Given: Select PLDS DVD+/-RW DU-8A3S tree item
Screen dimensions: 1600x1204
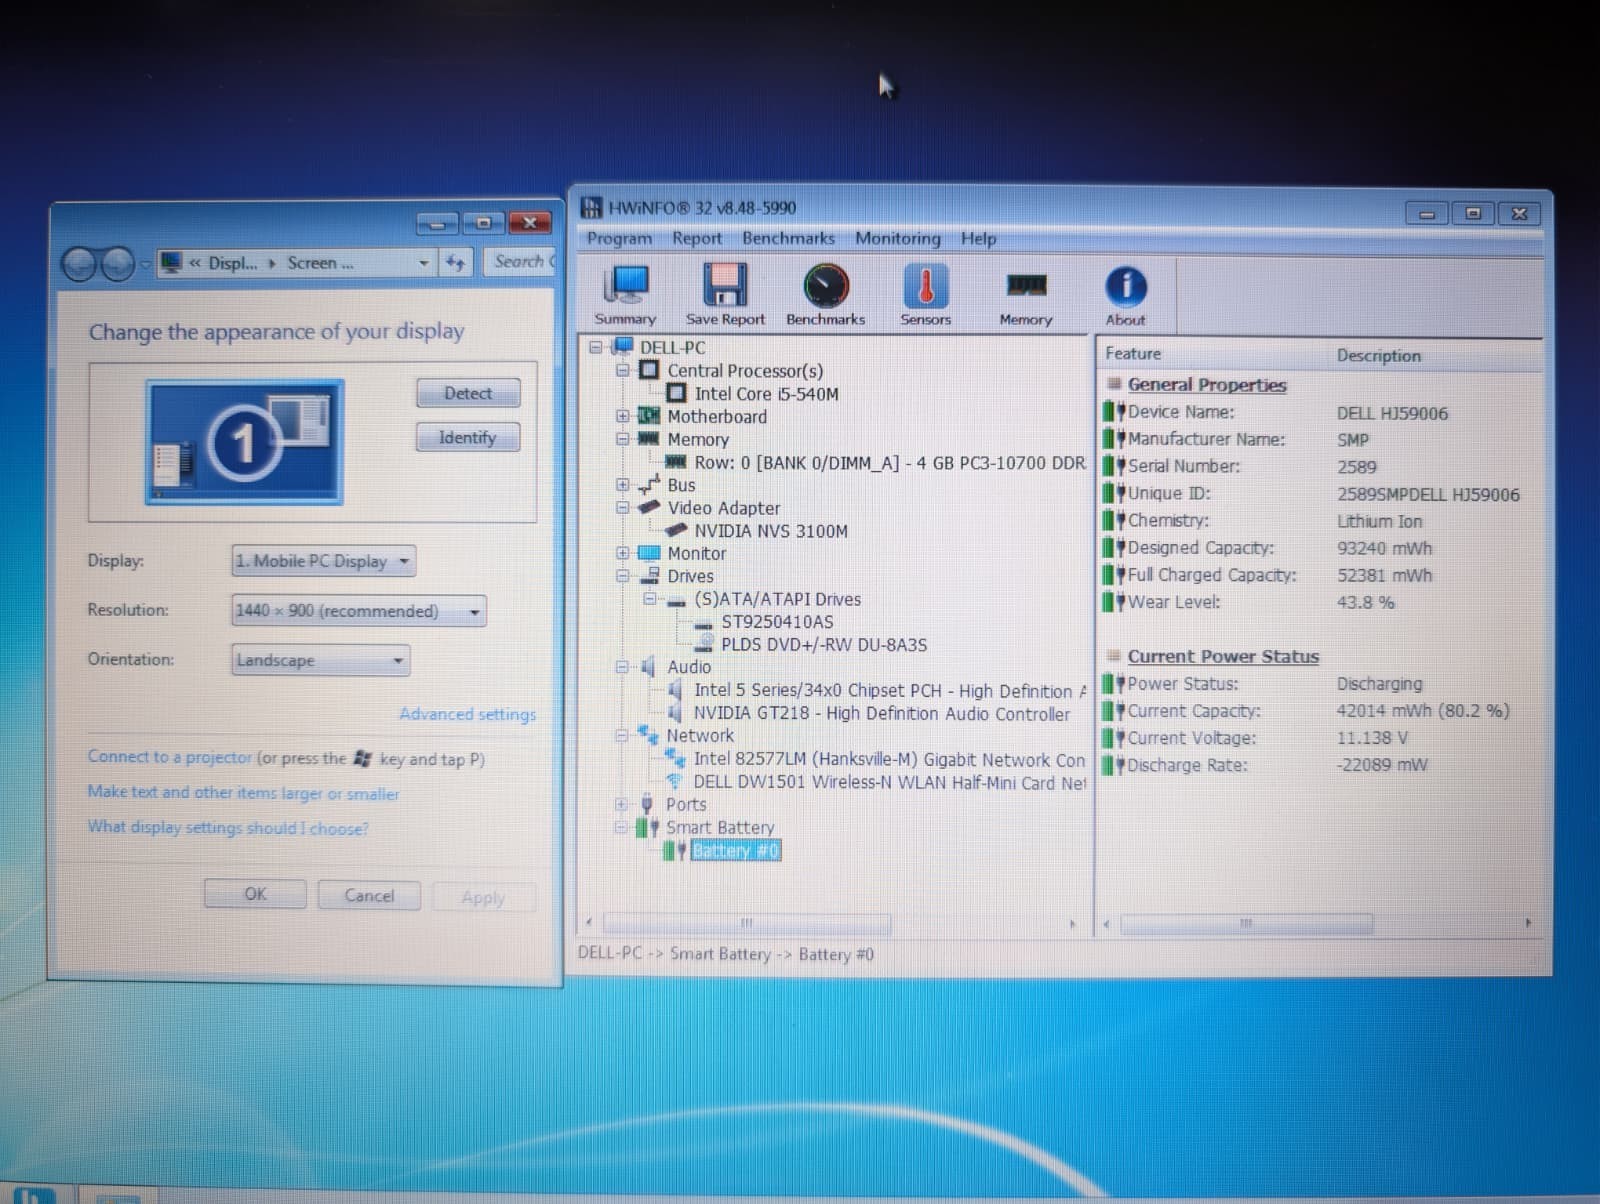Looking at the screenshot, I should 824,645.
